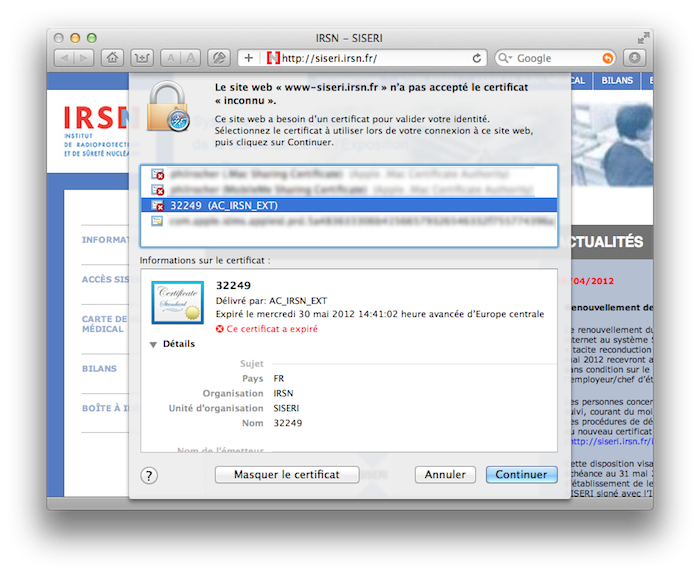Click the Safari back navigation arrow
Viewport: 700px width, 575px height.
click(65, 58)
